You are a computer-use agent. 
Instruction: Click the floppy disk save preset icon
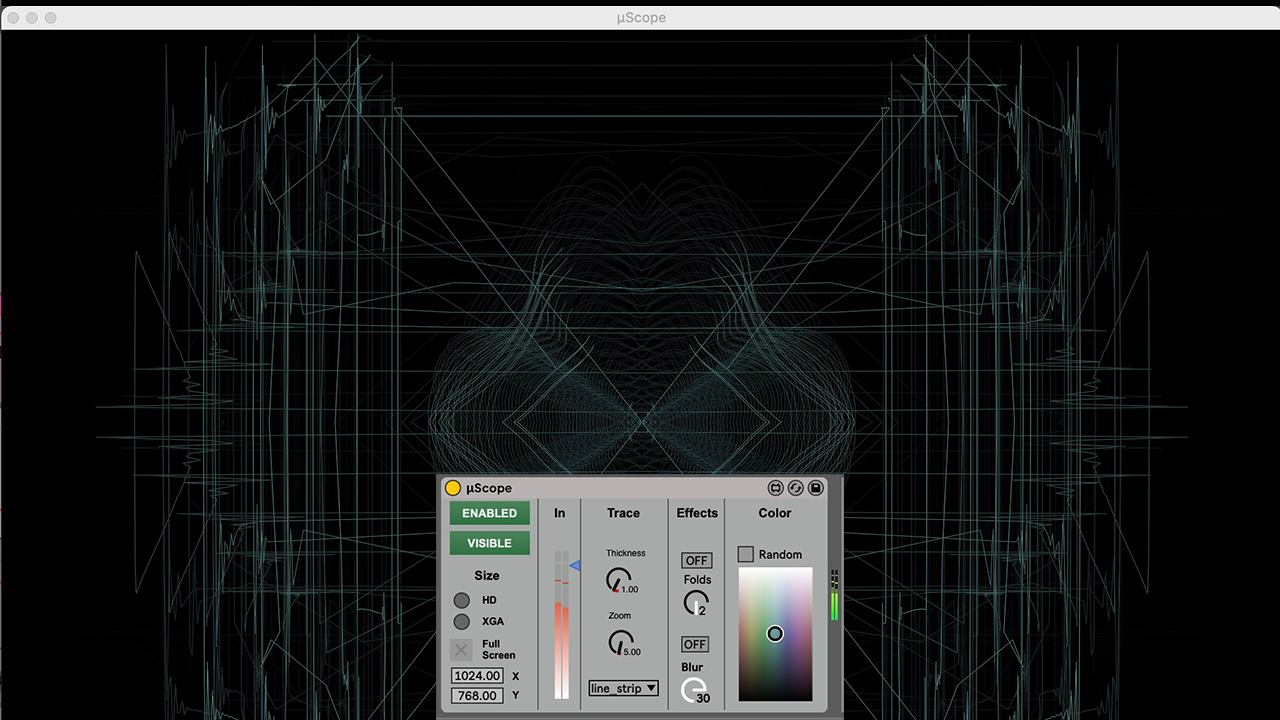point(816,488)
